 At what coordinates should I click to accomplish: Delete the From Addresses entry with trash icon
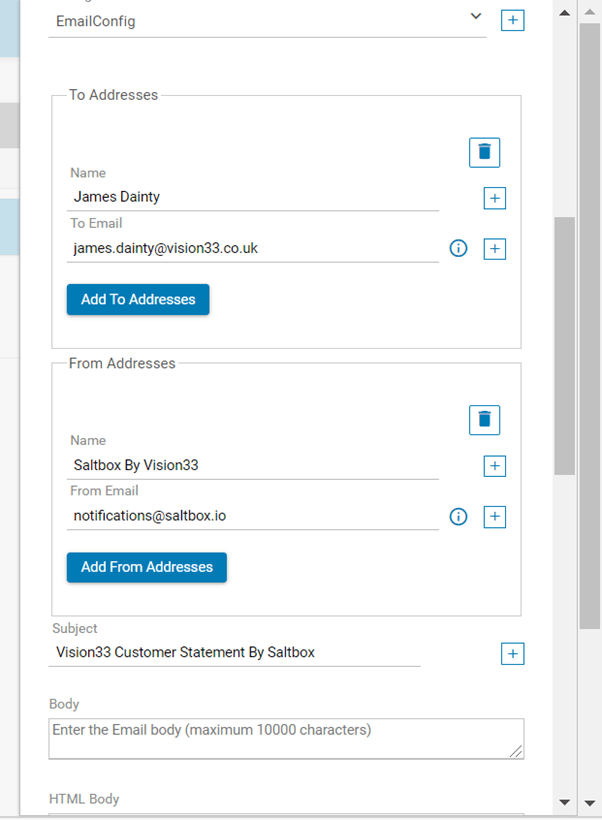tap(484, 420)
